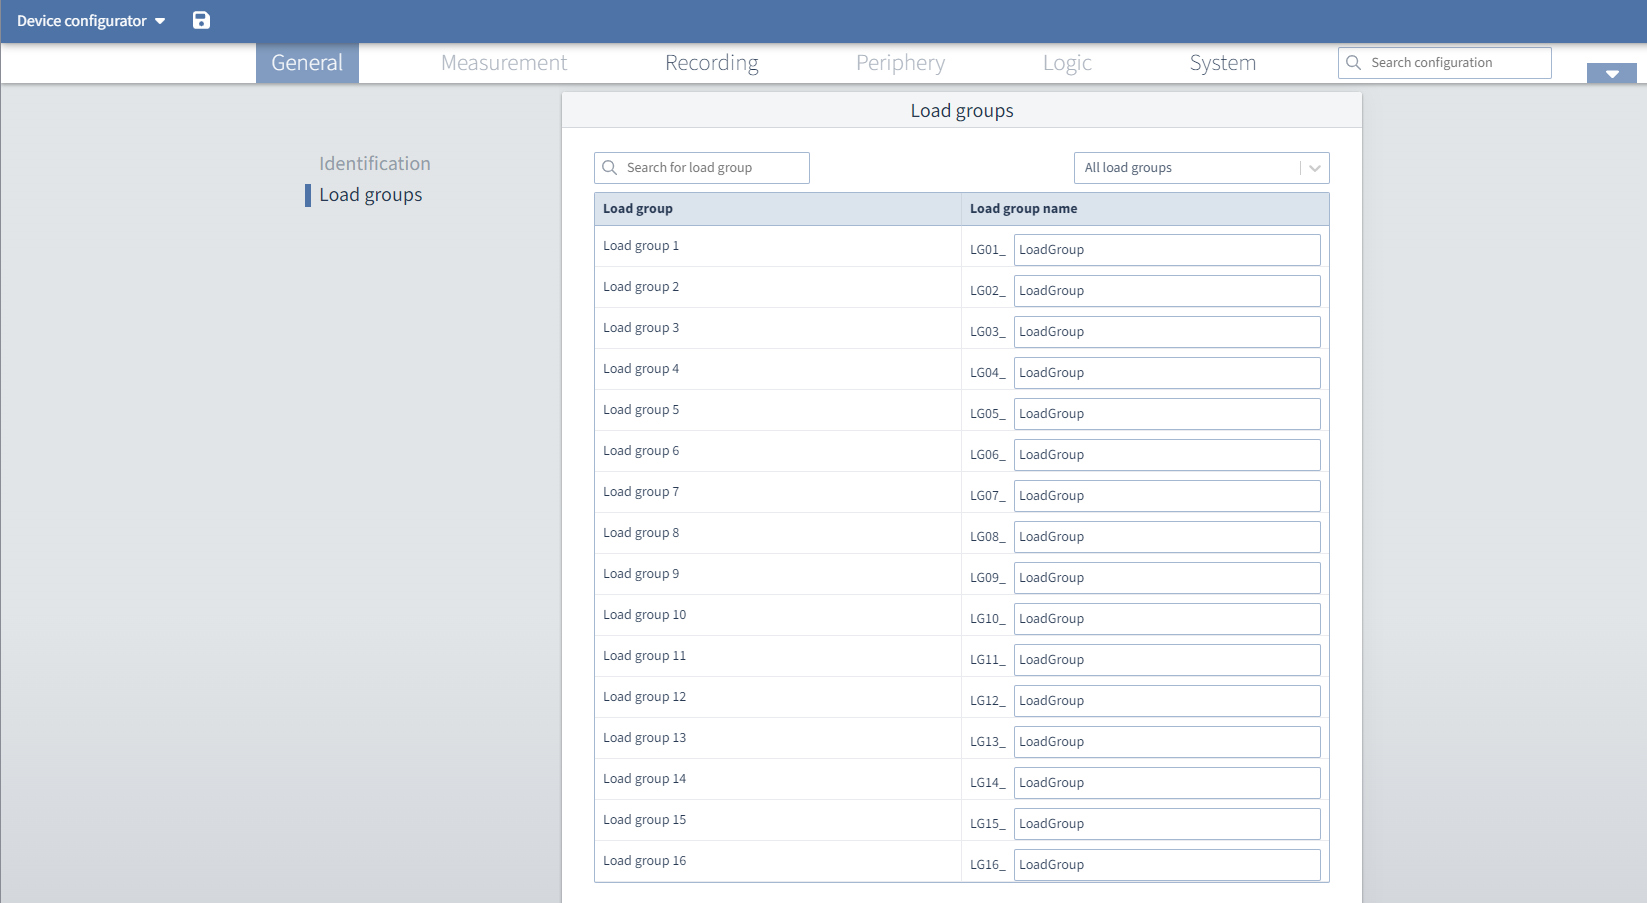Image resolution: width=1647 pixels, height=903 pixels.
Task: Switch to the Logic tab
Action: click(1066, 62)
